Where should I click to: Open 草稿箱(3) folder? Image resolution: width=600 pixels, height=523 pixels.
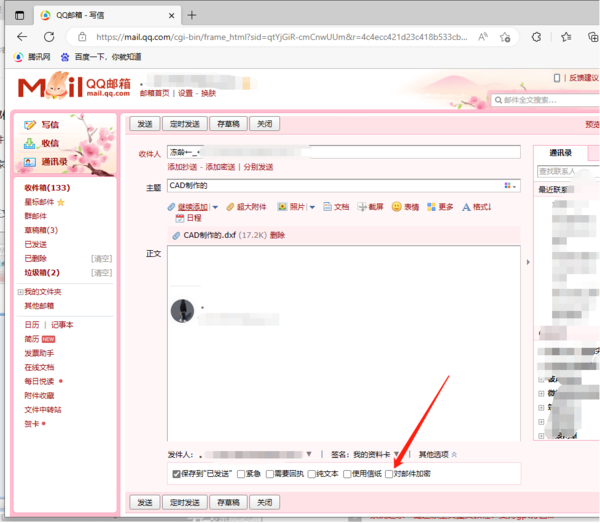41,230
